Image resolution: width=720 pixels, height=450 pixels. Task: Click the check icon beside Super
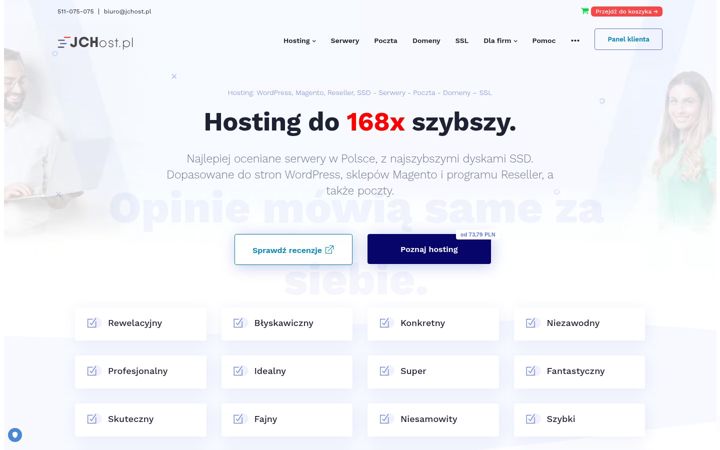(x=384, y=371)
